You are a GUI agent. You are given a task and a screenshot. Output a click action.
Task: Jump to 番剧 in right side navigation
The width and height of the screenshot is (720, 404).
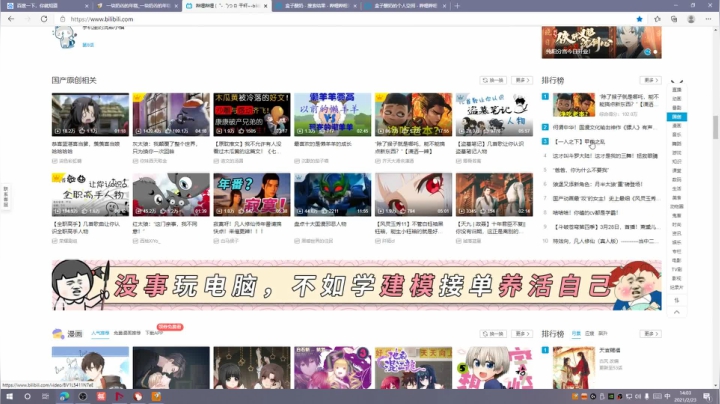tap(676, 108)
